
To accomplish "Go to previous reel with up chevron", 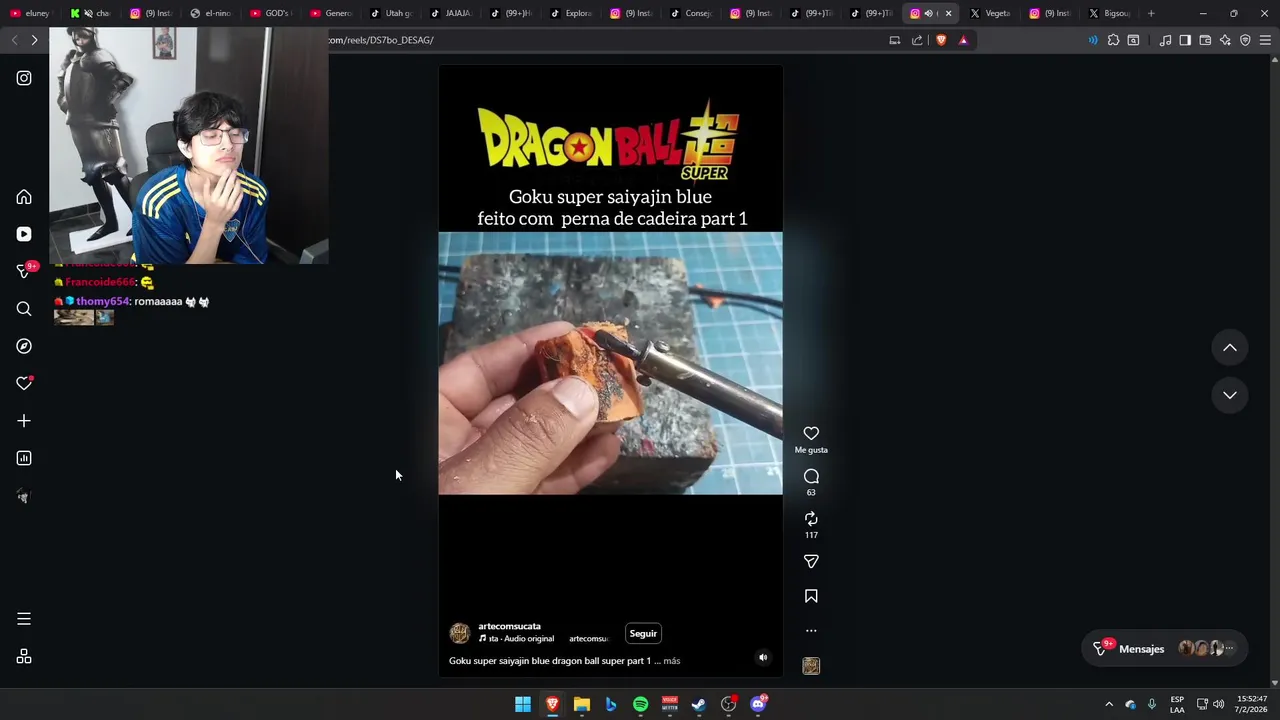I will (1230, 348).
